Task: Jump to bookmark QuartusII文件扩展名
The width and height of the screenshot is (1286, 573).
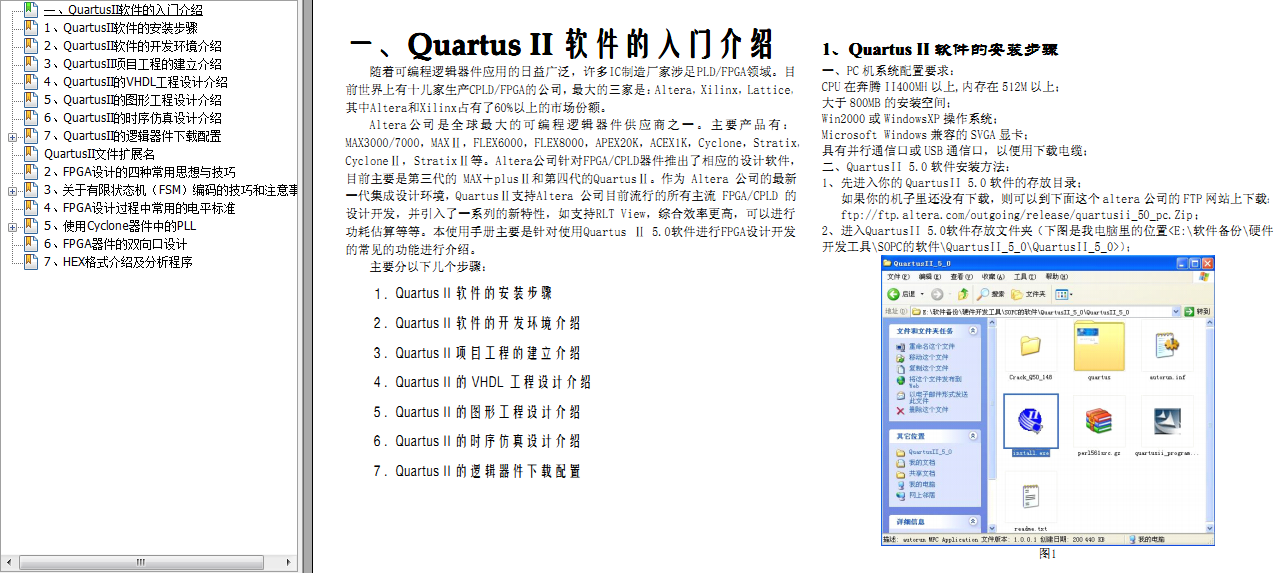Action: pyautogui.click(x=99, y=154)
